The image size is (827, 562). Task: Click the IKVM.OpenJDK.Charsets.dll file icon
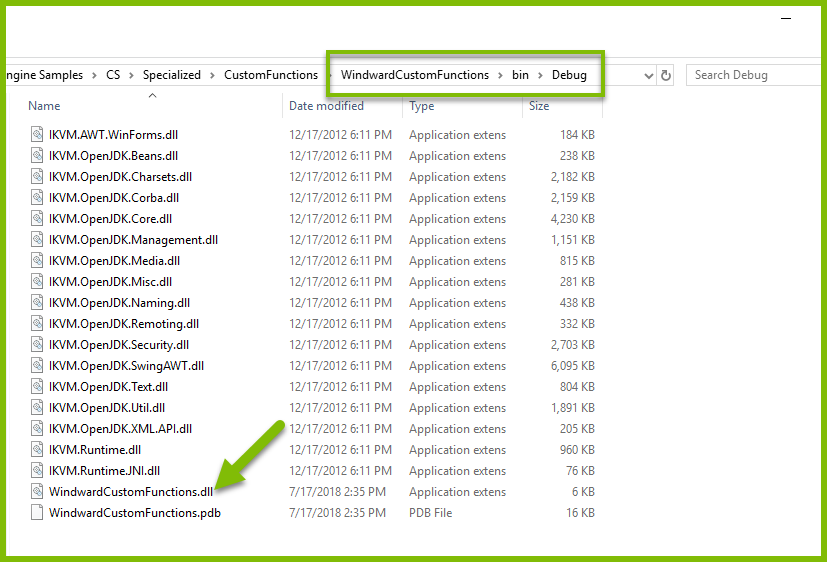37,177
